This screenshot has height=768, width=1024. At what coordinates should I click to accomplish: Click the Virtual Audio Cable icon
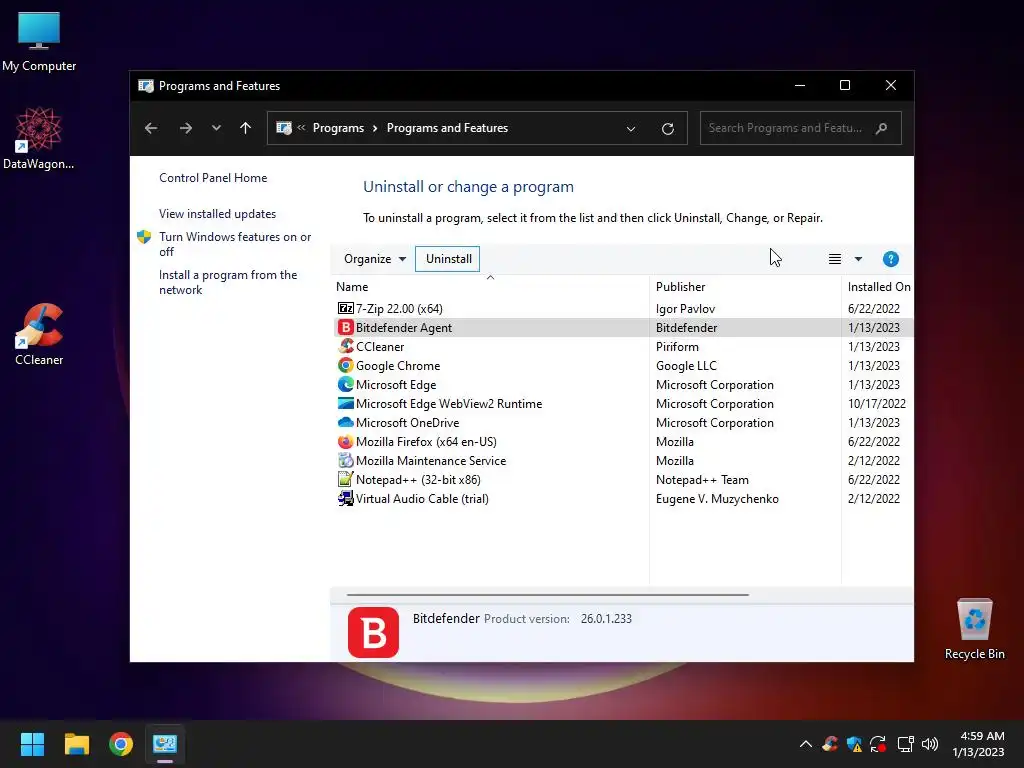[x=345, y=498]
